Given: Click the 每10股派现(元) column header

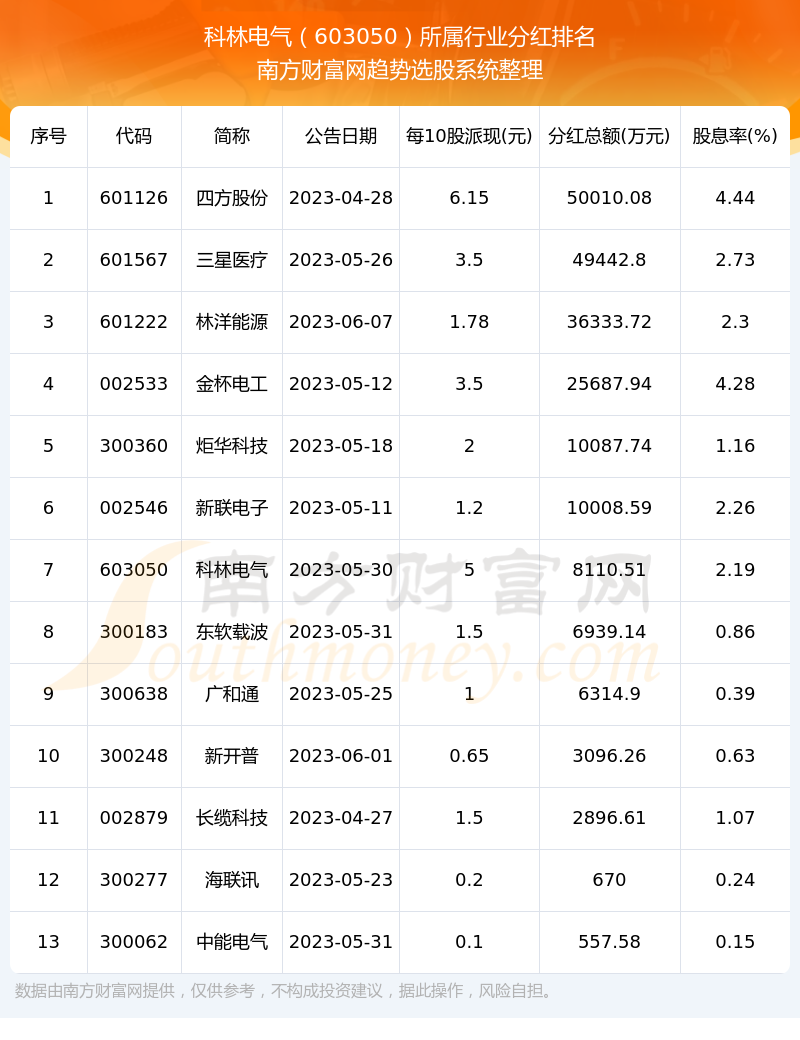Looking at the screenshot, I should click(469, 136).
